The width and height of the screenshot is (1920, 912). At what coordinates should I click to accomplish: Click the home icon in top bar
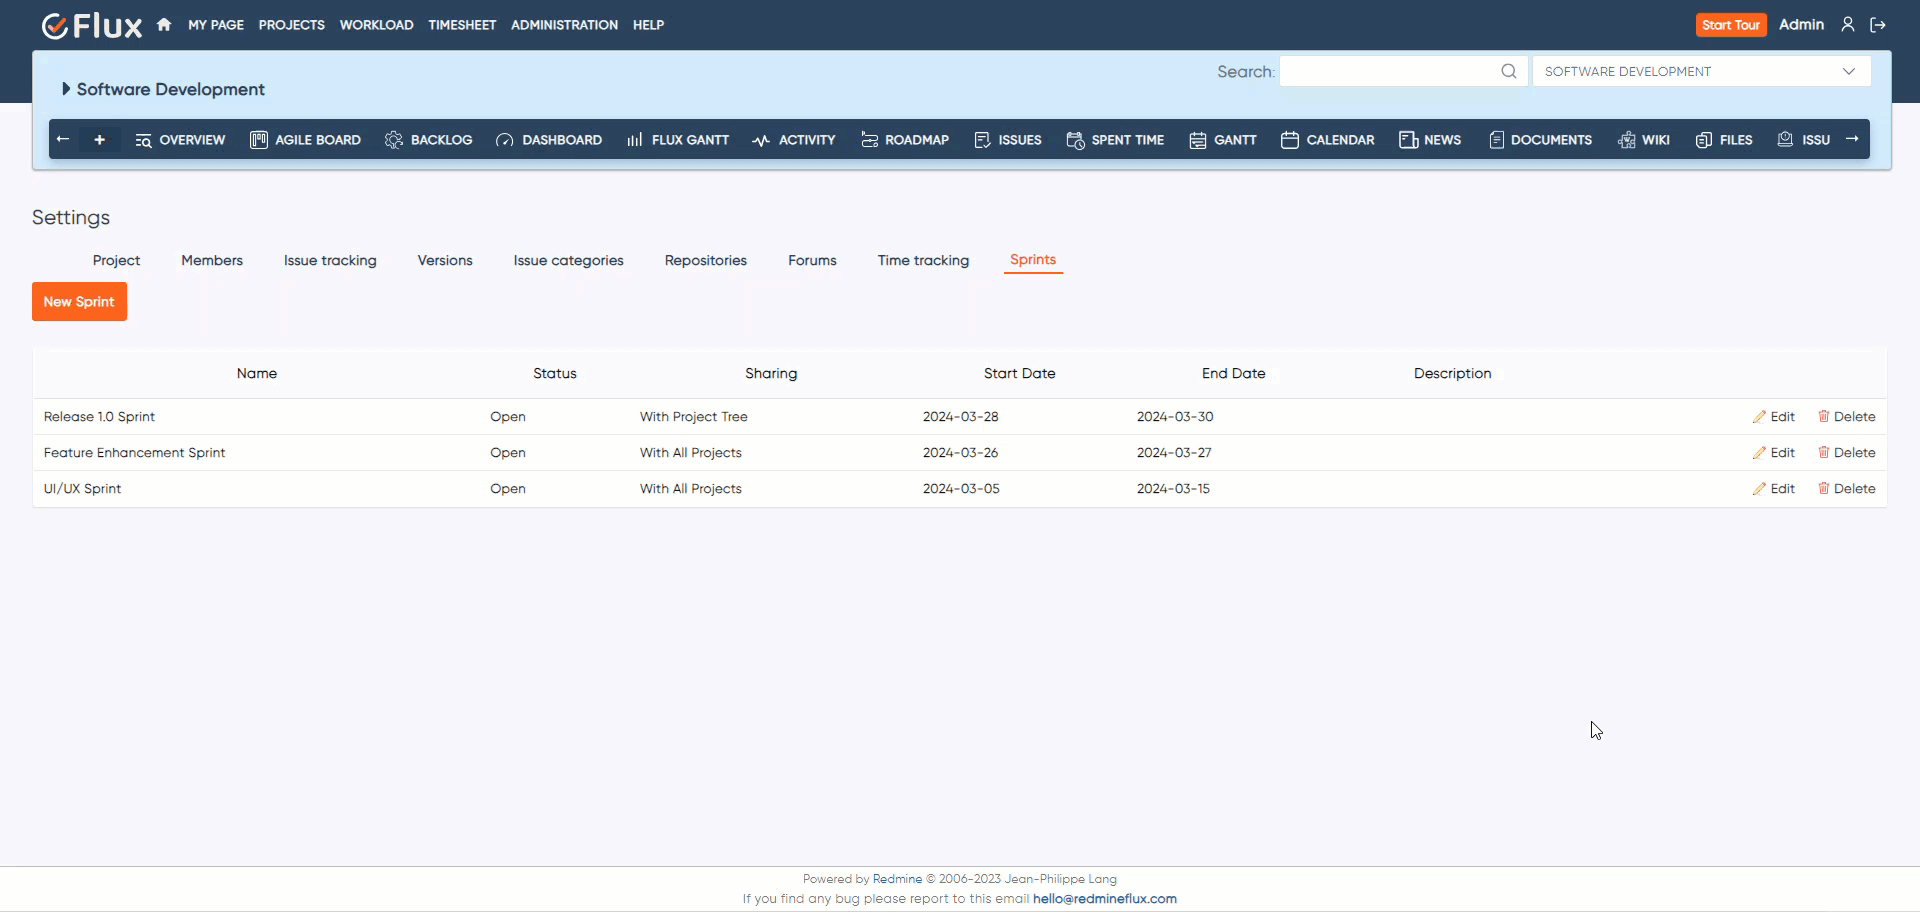click(x=164, y=25)
